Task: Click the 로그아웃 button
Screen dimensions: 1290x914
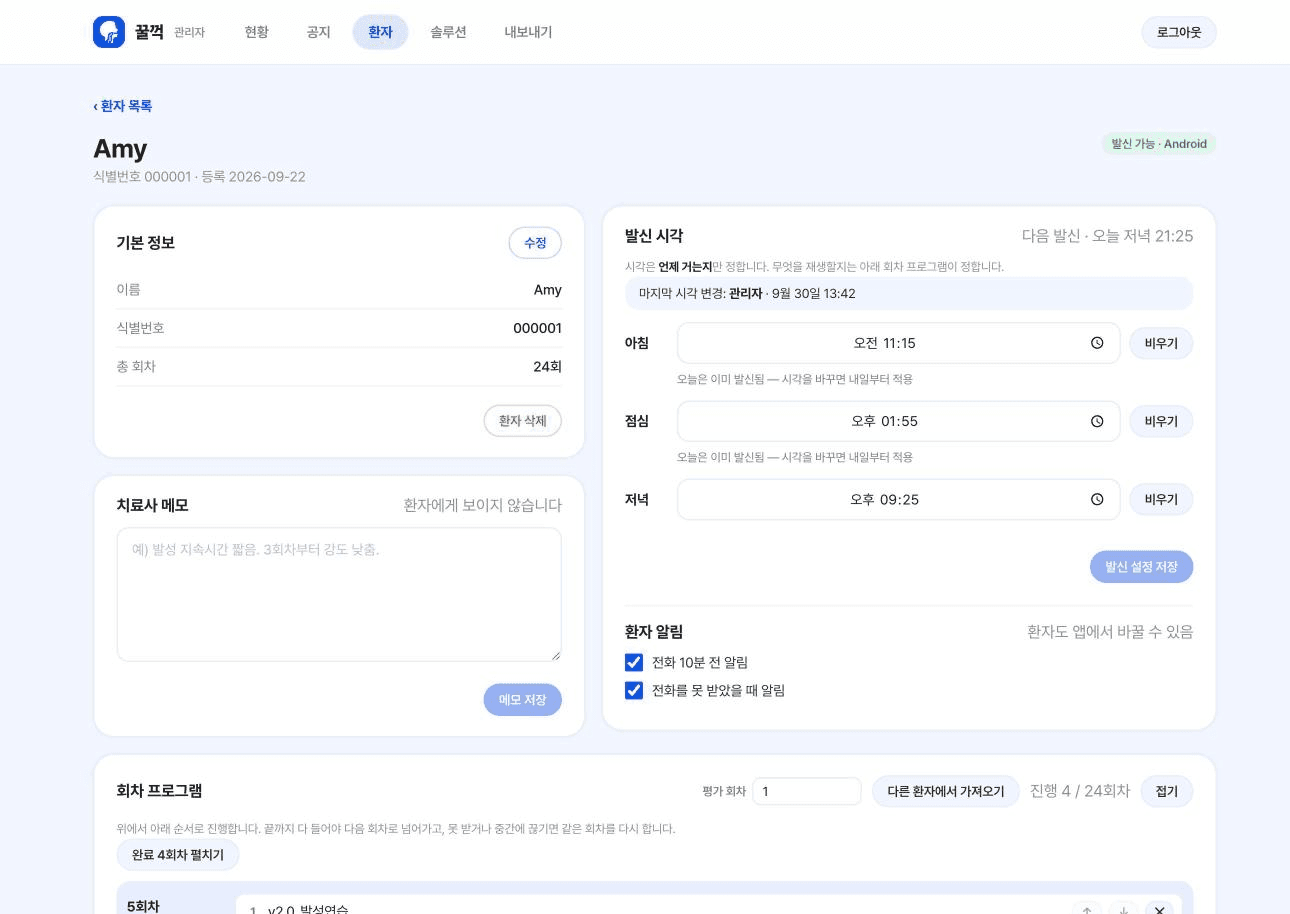Action: (1179, 32)
